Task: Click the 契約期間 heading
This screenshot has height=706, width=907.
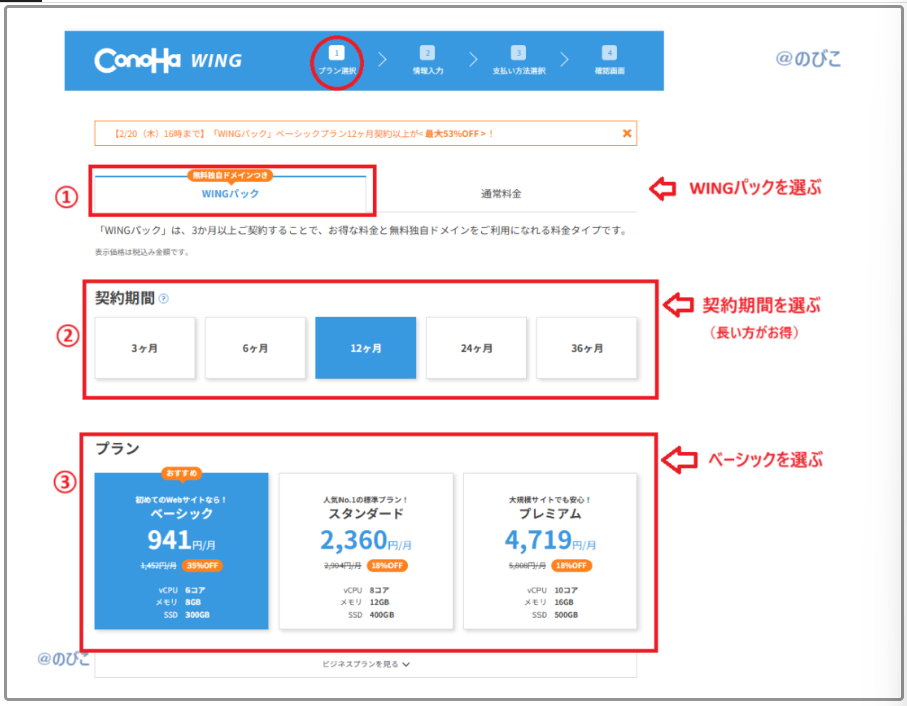Action: tap(125, 298)
